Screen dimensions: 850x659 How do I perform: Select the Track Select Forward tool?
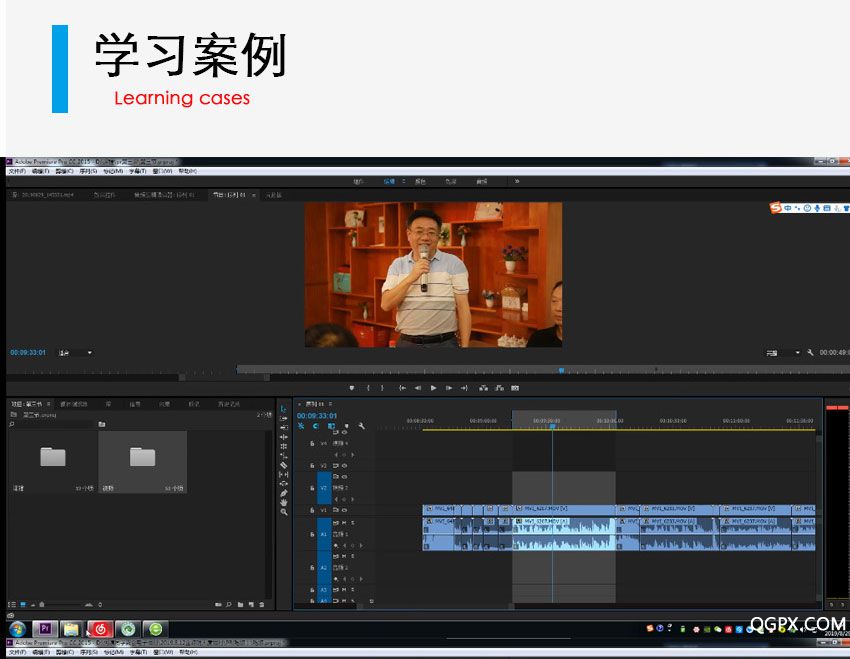[x=284, y=418]
